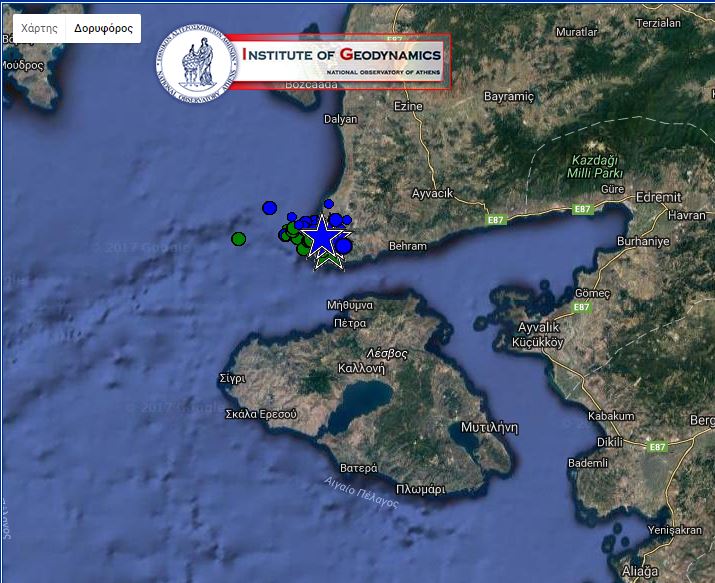715x583 pixels.
Task: Click the Yenişakran label
Action: (x=674, y=530)
